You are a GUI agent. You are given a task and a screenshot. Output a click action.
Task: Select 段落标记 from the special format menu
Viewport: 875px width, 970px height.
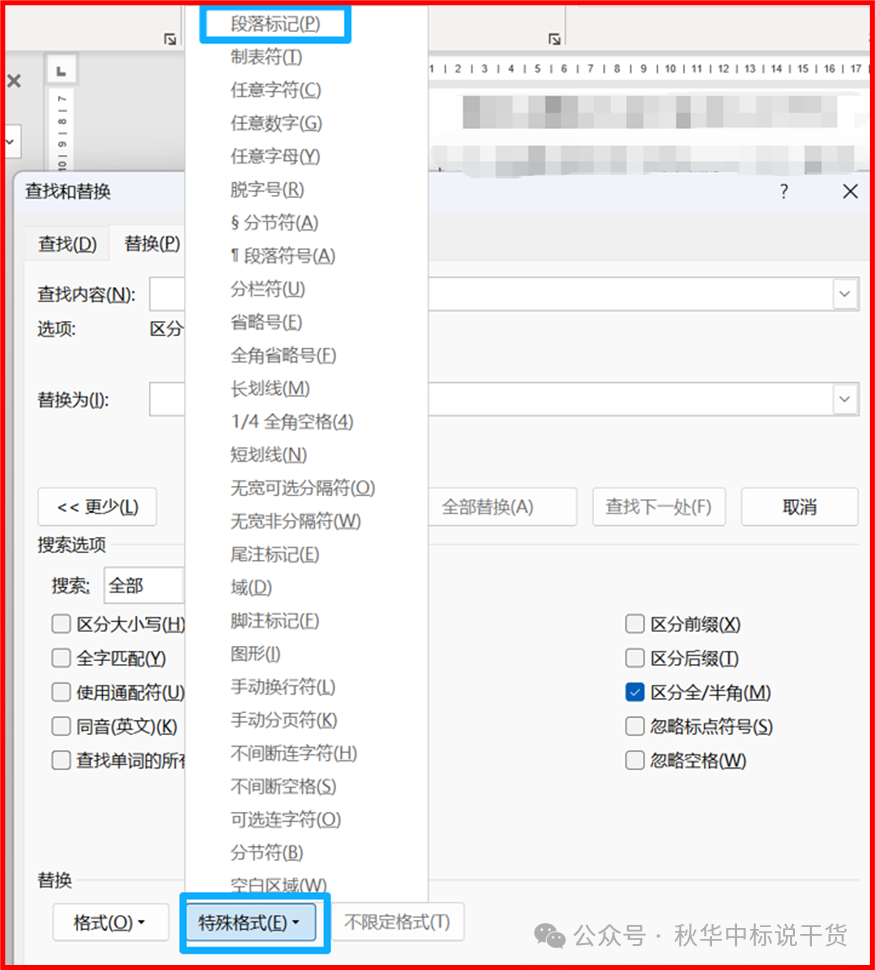275,24
